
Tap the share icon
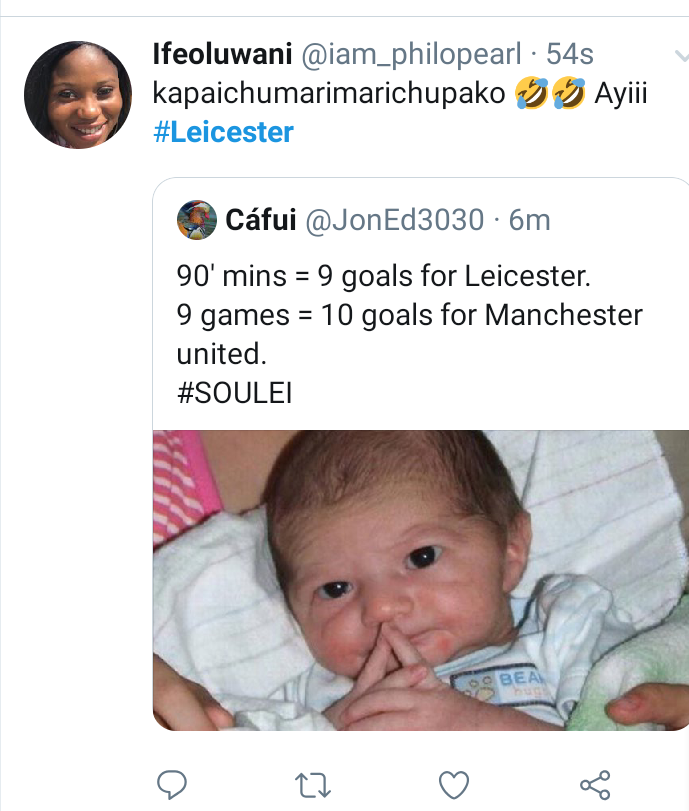click(595, 783)
